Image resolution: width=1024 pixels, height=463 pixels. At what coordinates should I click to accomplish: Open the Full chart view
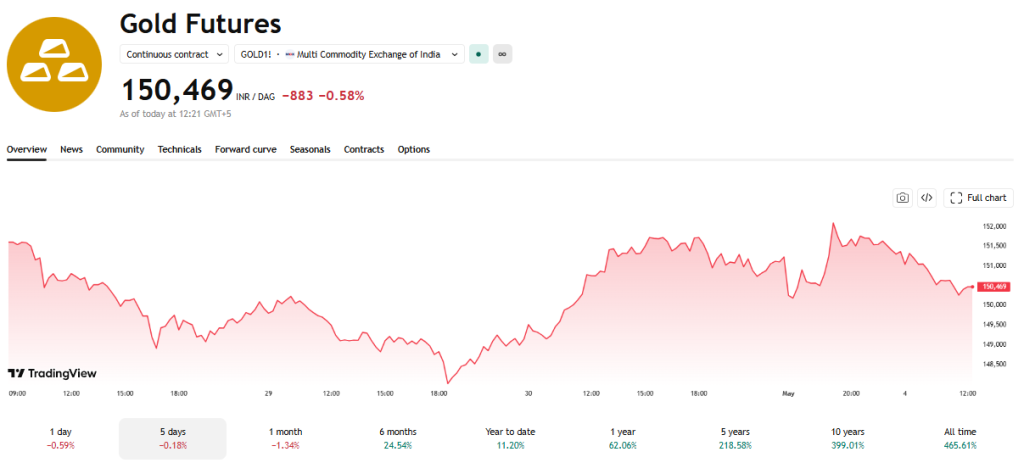tap(978, 198)
